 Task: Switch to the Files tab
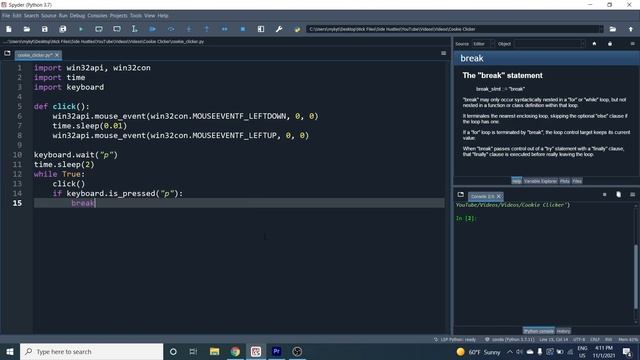tap(577, 181)
